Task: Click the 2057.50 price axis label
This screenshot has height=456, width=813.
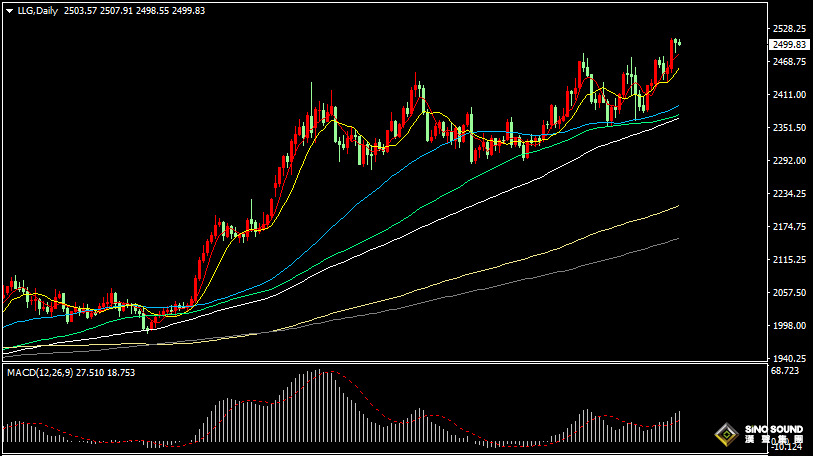Action: [x=789, y=293]
